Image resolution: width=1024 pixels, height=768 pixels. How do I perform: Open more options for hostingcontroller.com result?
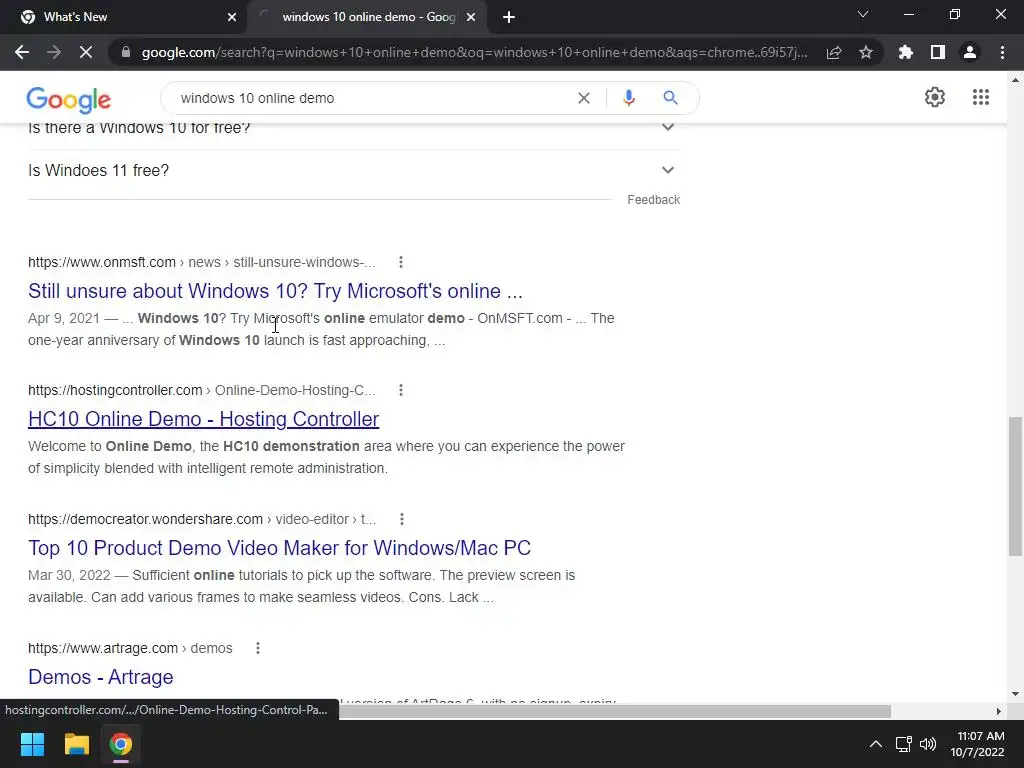[401, 390]
